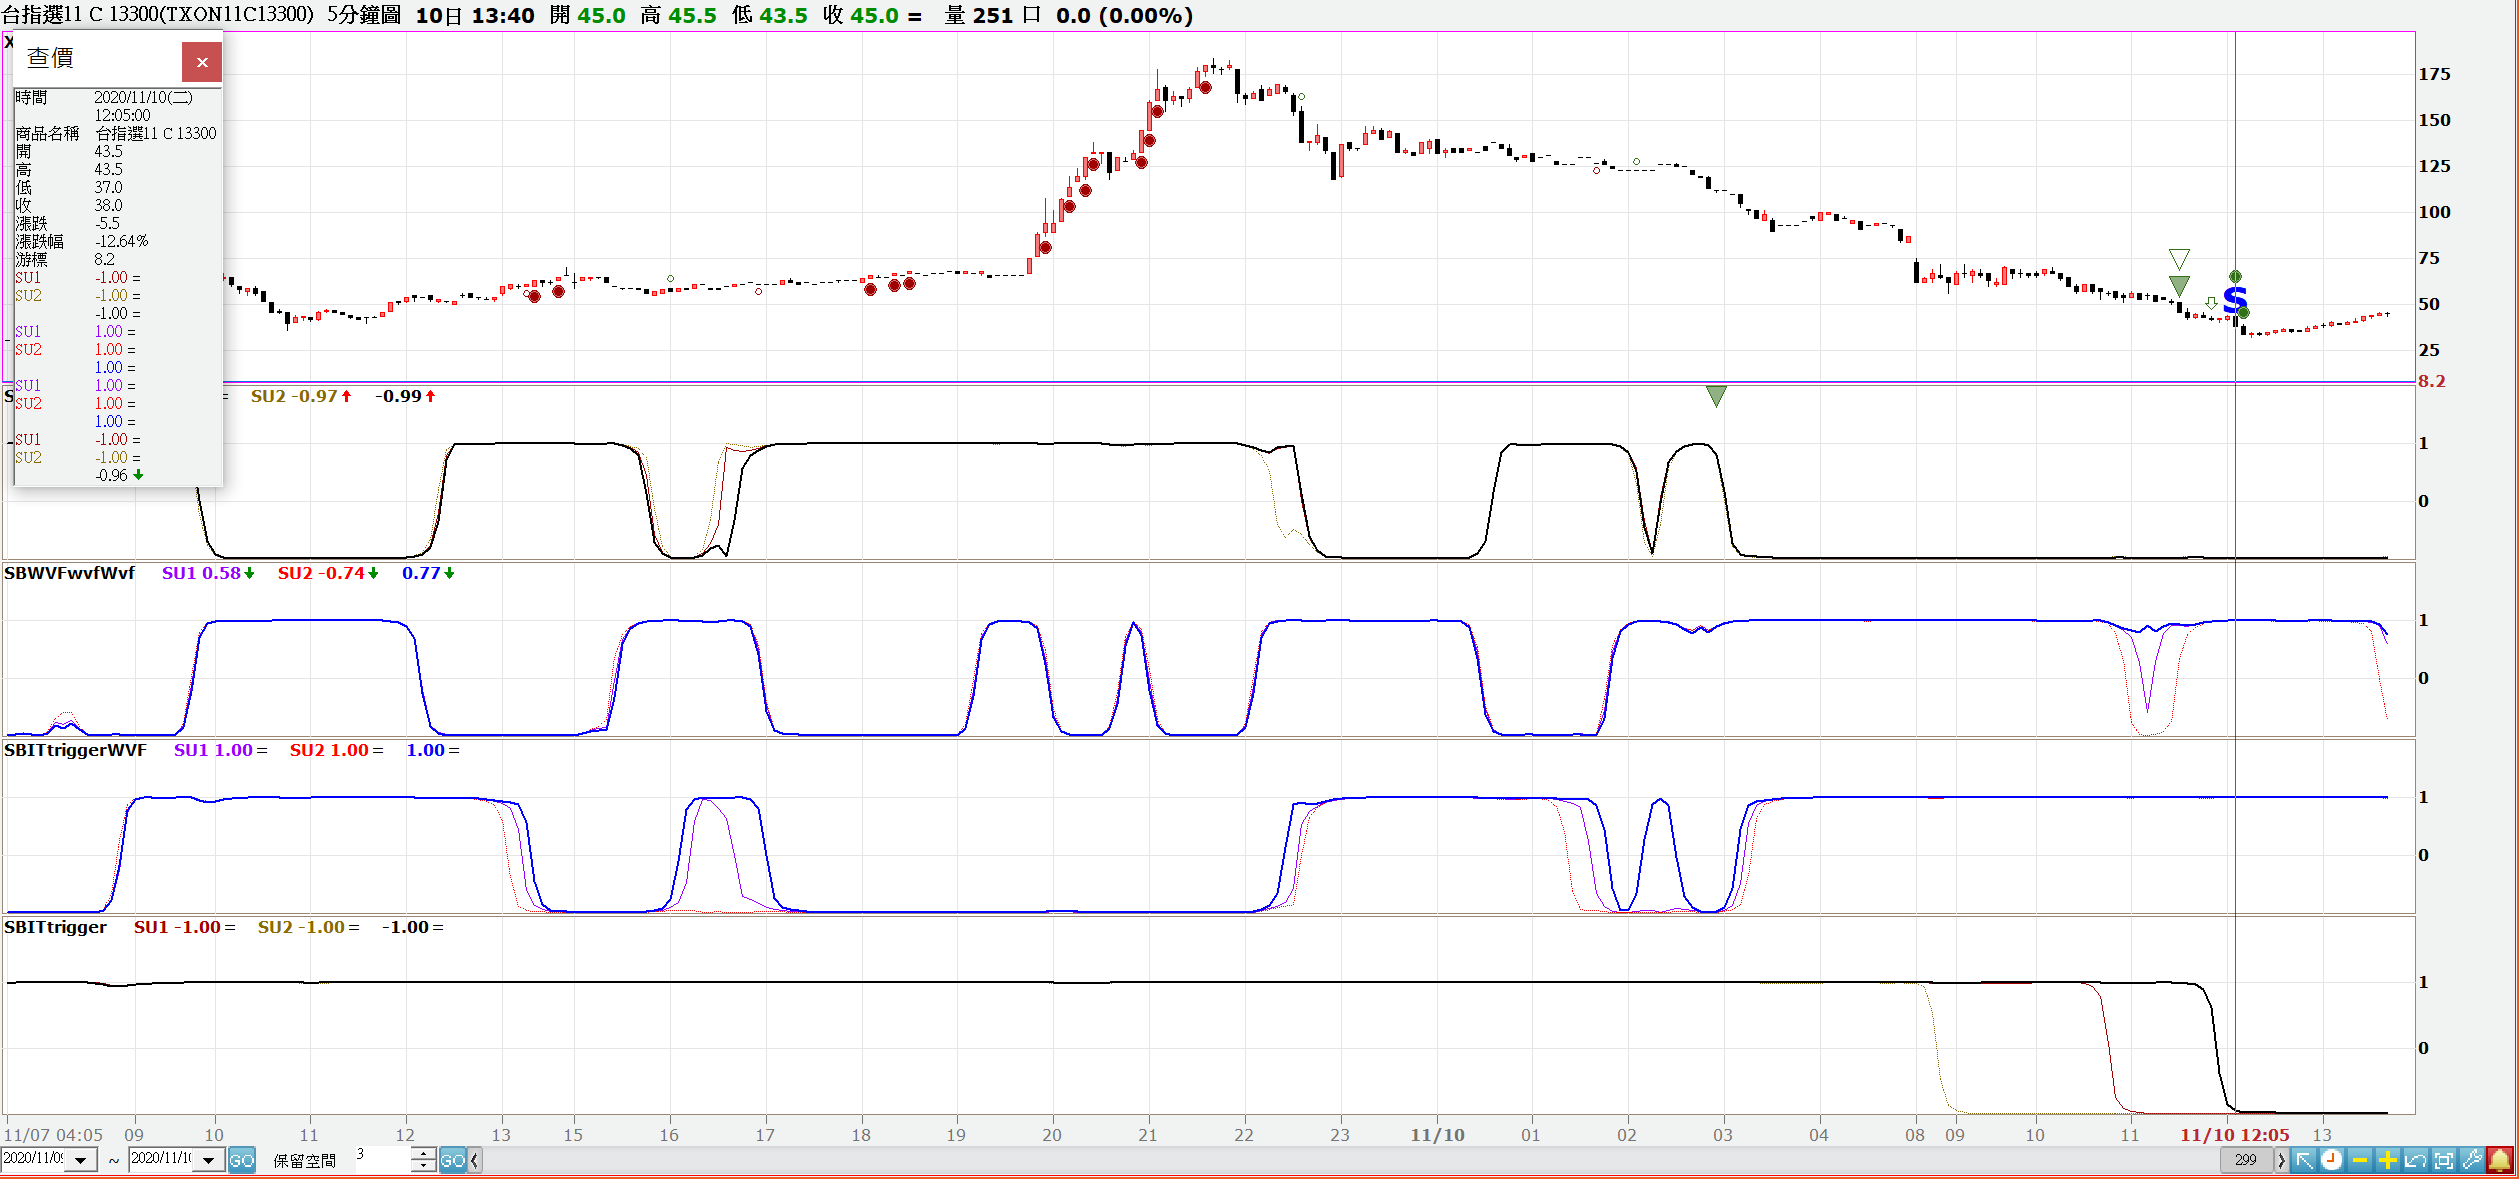The height and width of the screenshot is (1179, 2519).
Task: Click the clock time-period icon
Action: coord(2331,1160)
